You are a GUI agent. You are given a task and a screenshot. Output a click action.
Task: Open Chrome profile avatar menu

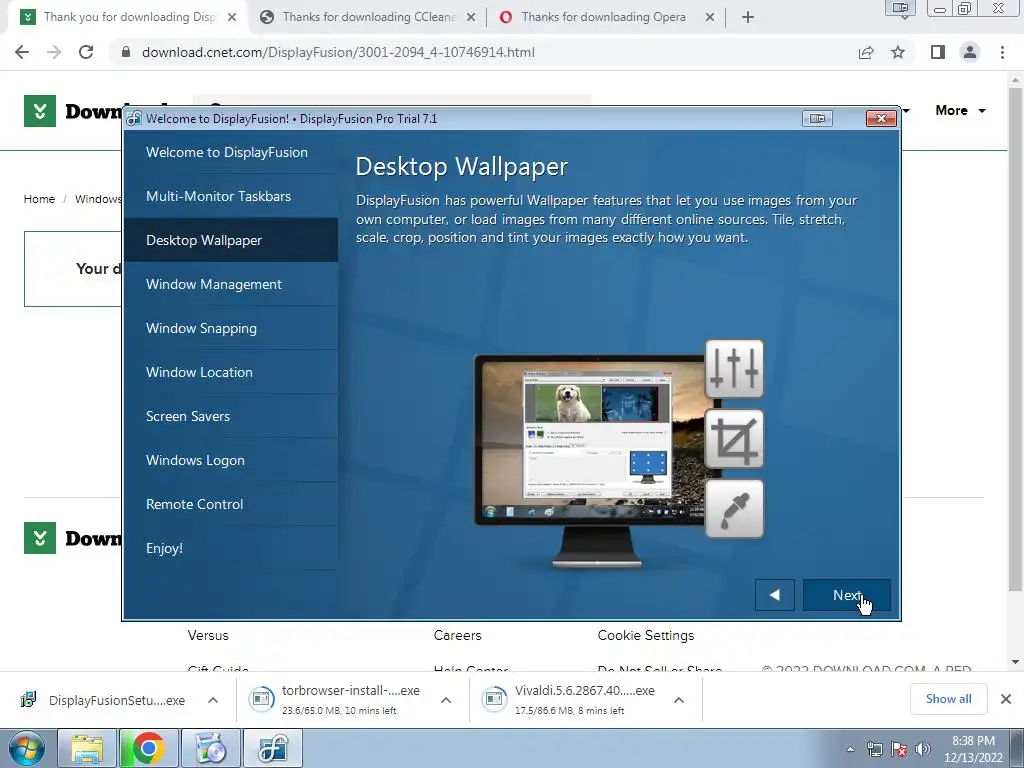pyautogui.click(x=970, y=52)
